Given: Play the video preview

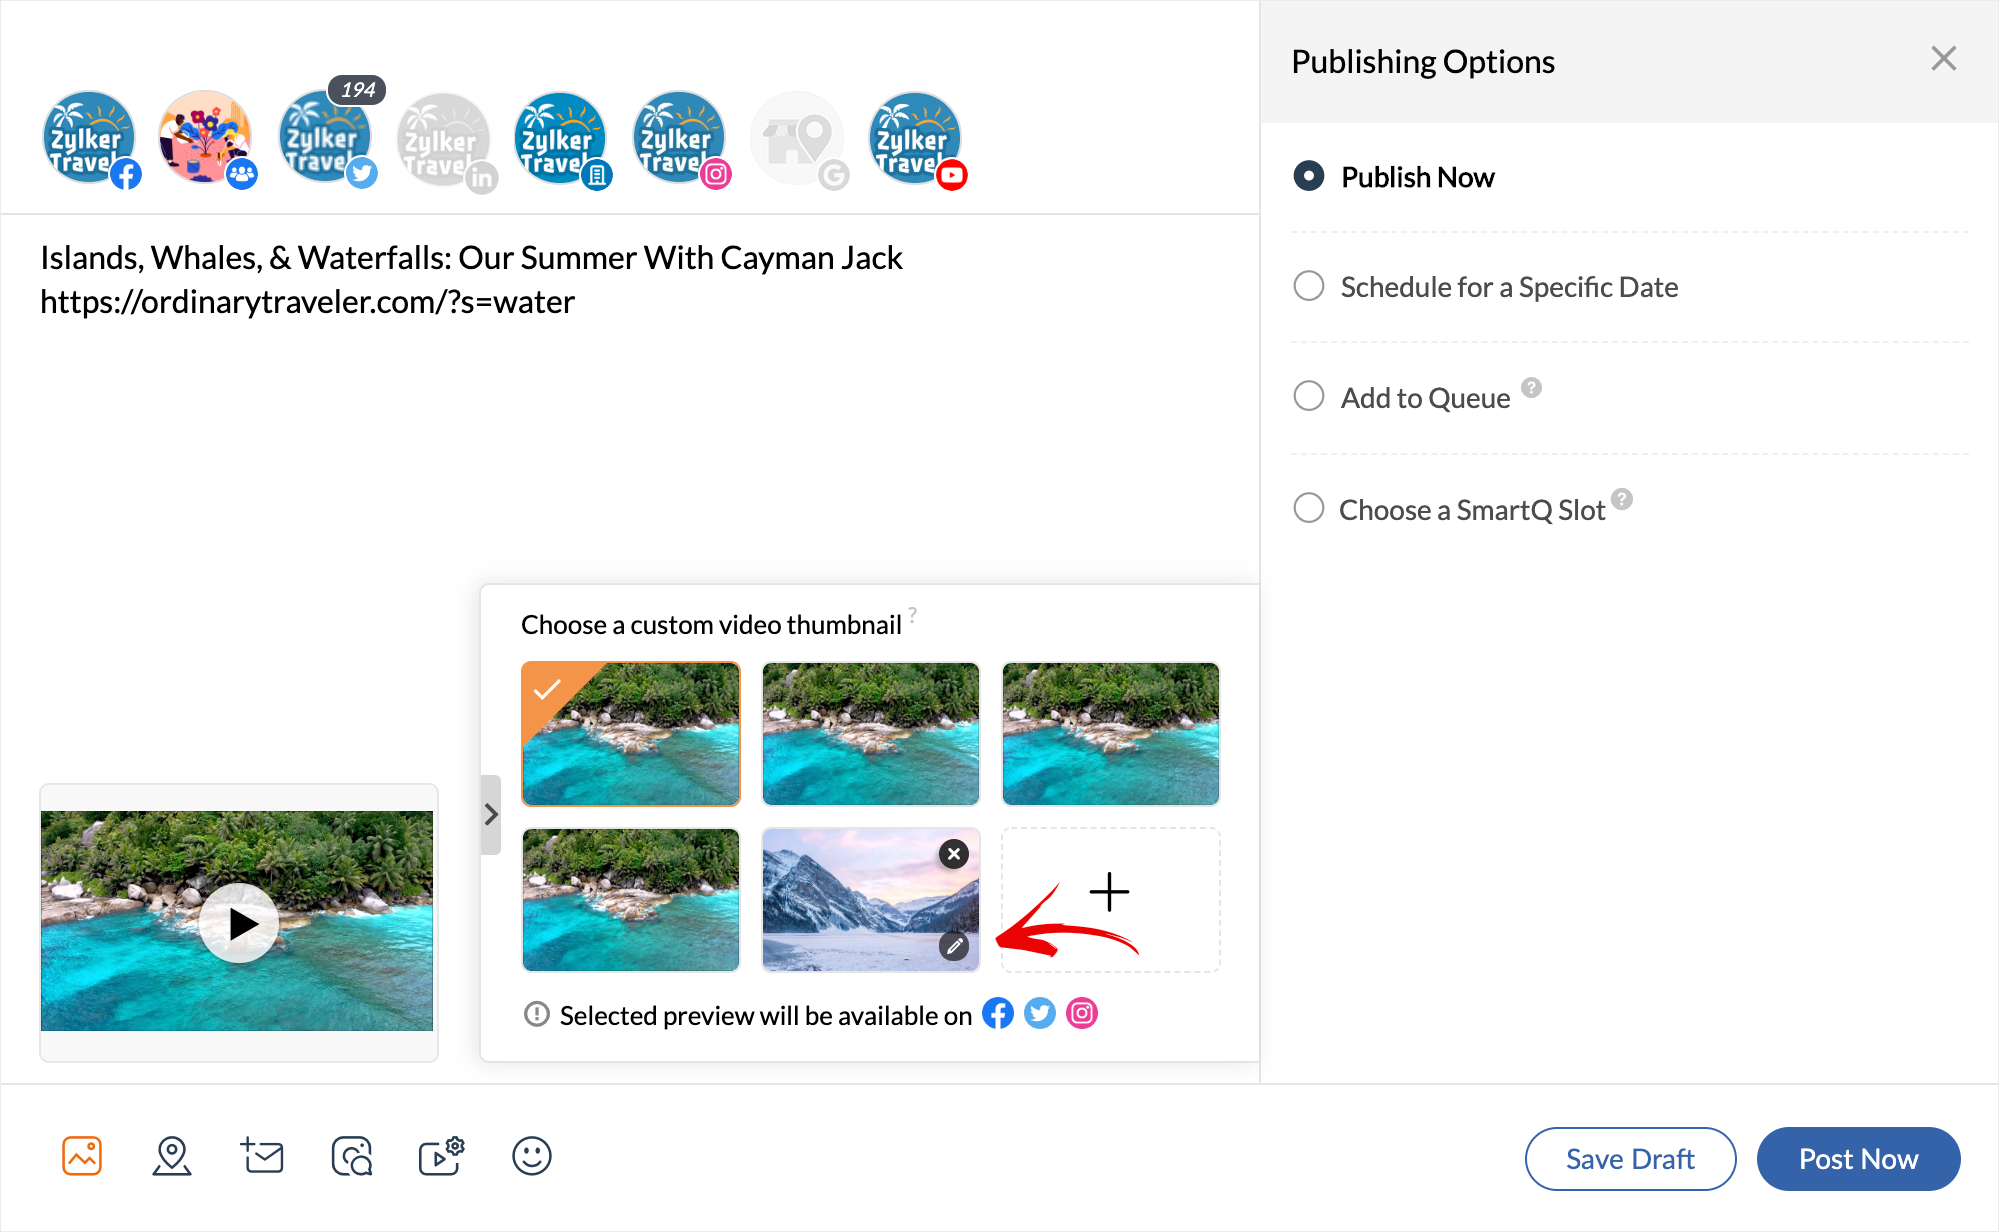Looking at the screenshot, I should tap(238, 922).
